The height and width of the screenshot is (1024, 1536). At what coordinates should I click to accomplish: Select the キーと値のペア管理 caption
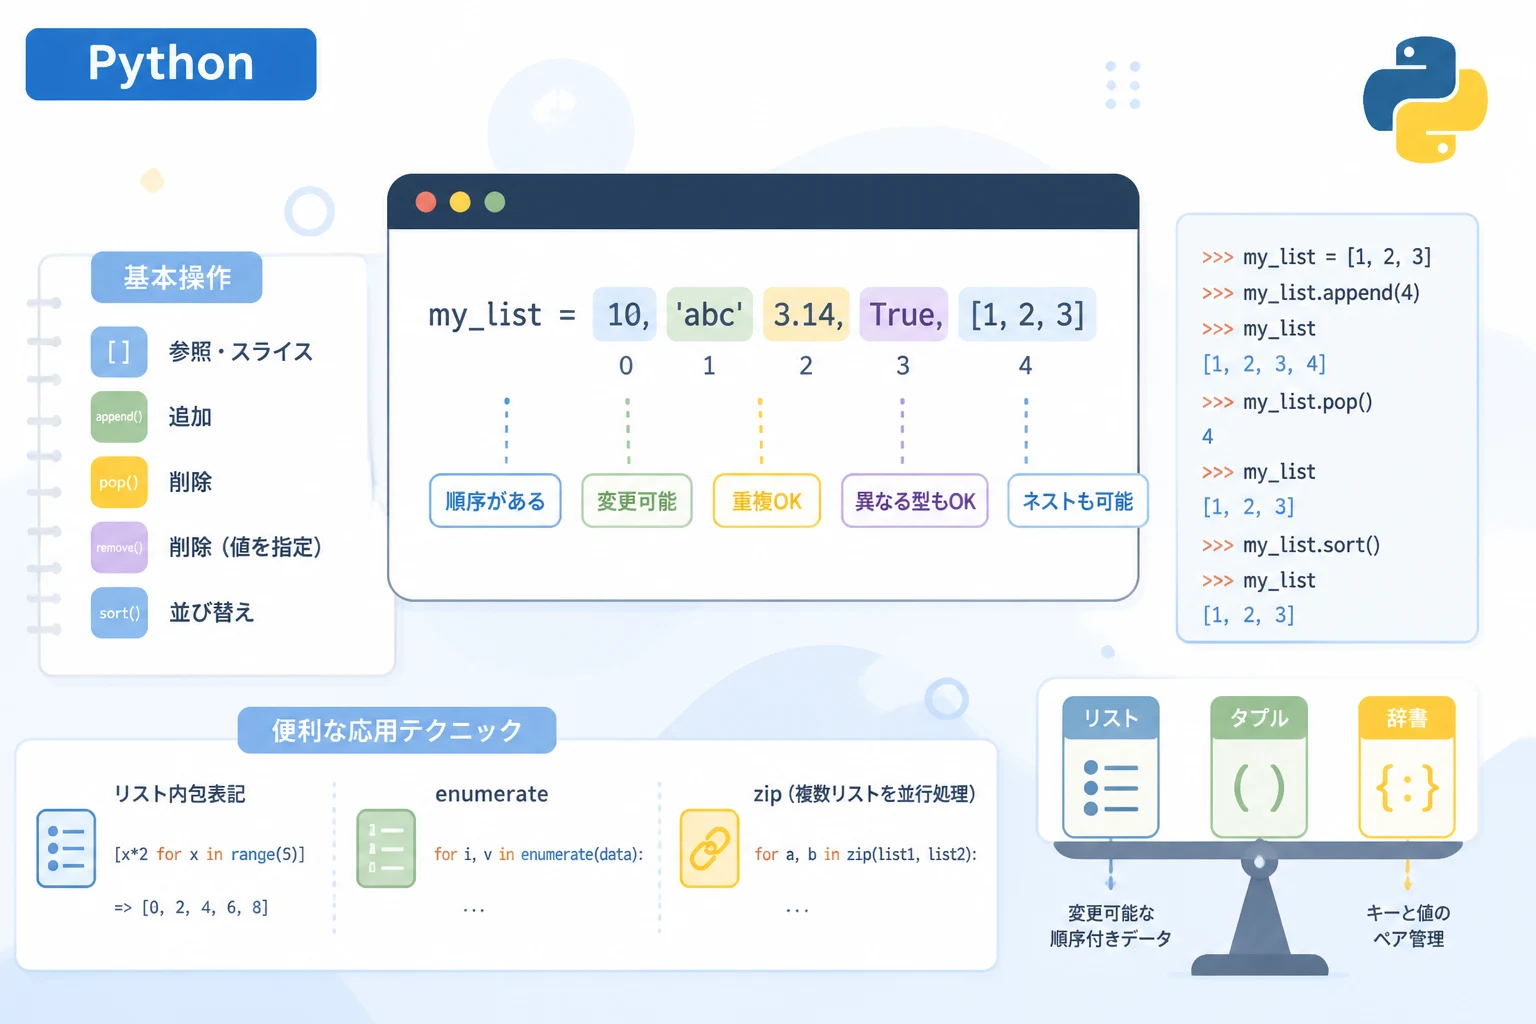[x=1408, y=926]
